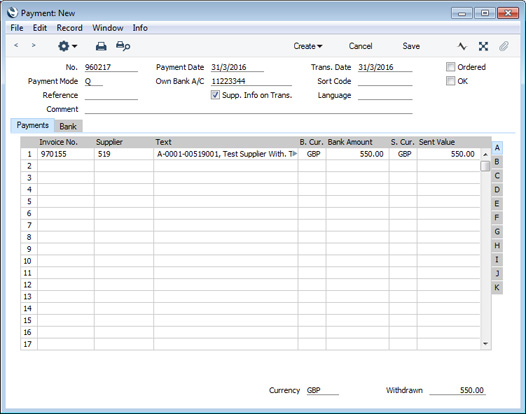Click the Comment input field
This screenshot has height=414, width=526.
(x=248, y=109)
